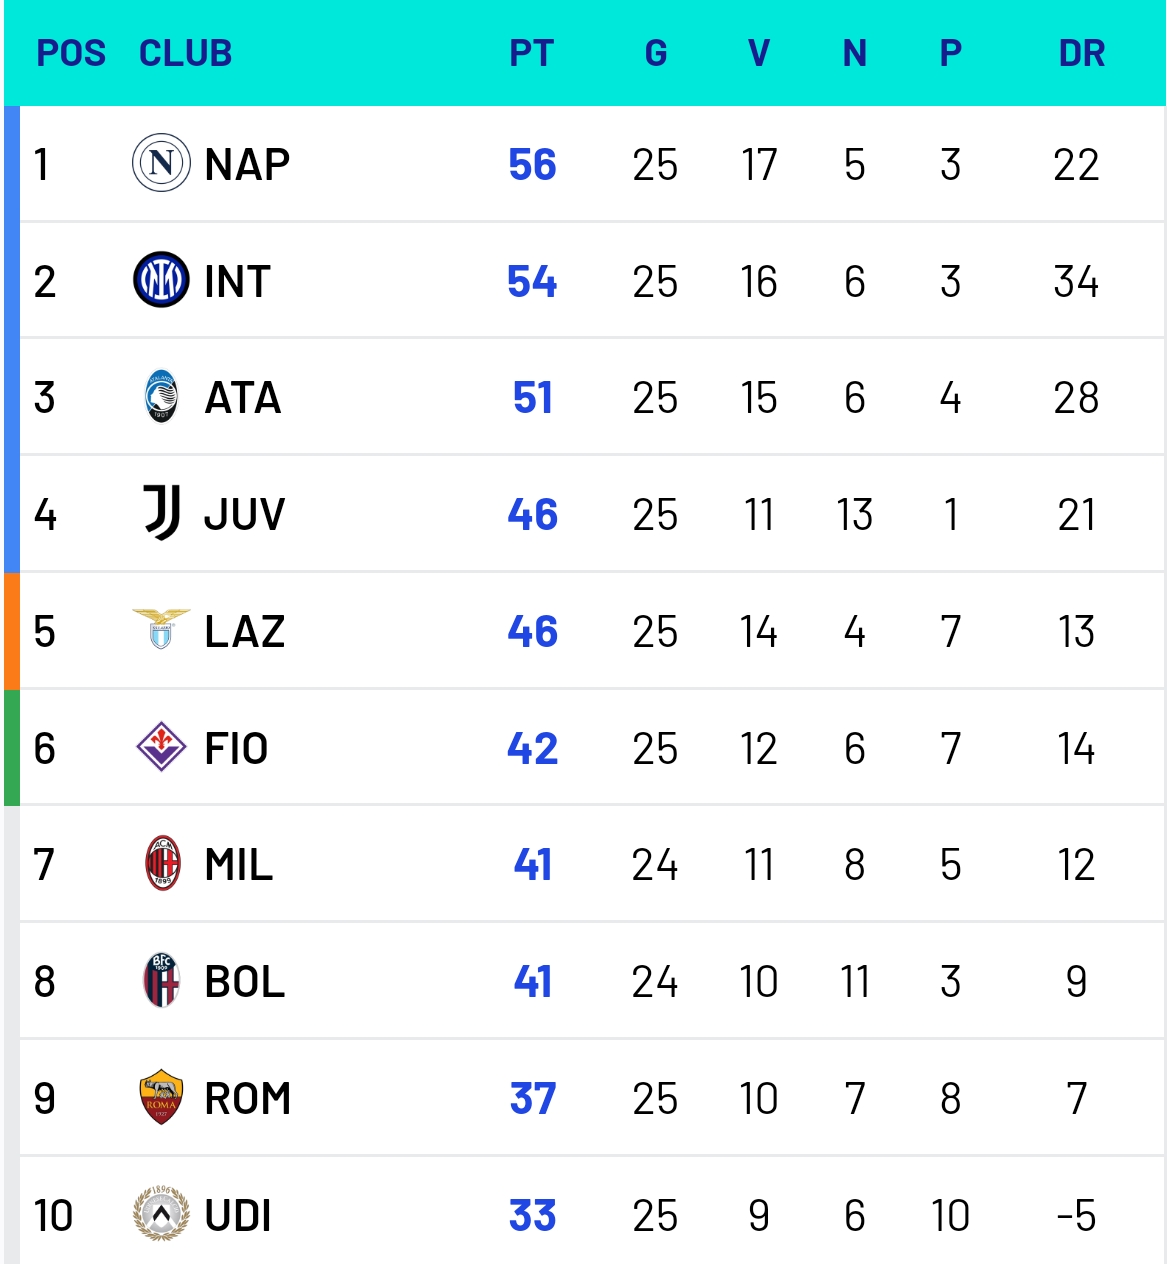The image size is (1167, 1264).
Task: Click the Fiorentina club crest icon
Action: 161,747
